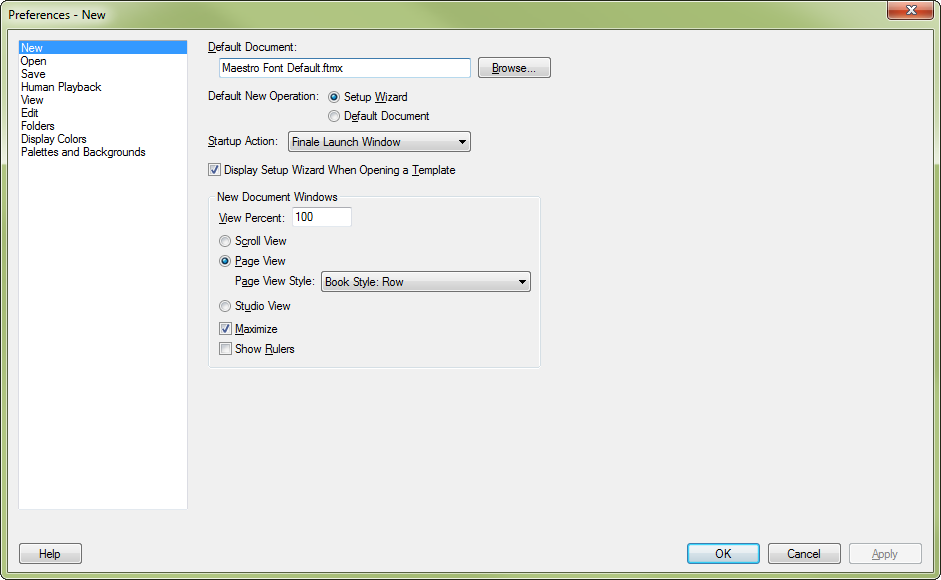Viewport: 941px width, 580px height.
Task: Open the Page View Style dropdown
Action: [425, 282]
